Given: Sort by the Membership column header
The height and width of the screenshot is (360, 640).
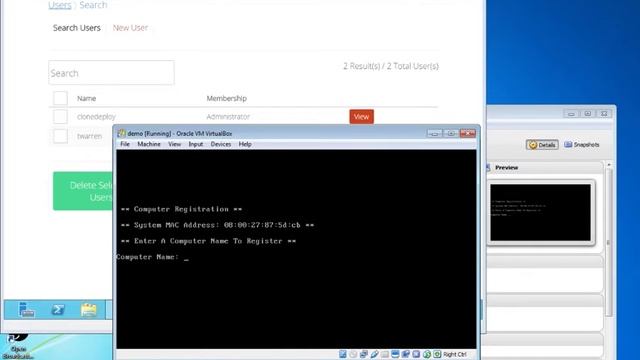Looking at the screenshot, I should click(x=227, y=98).
